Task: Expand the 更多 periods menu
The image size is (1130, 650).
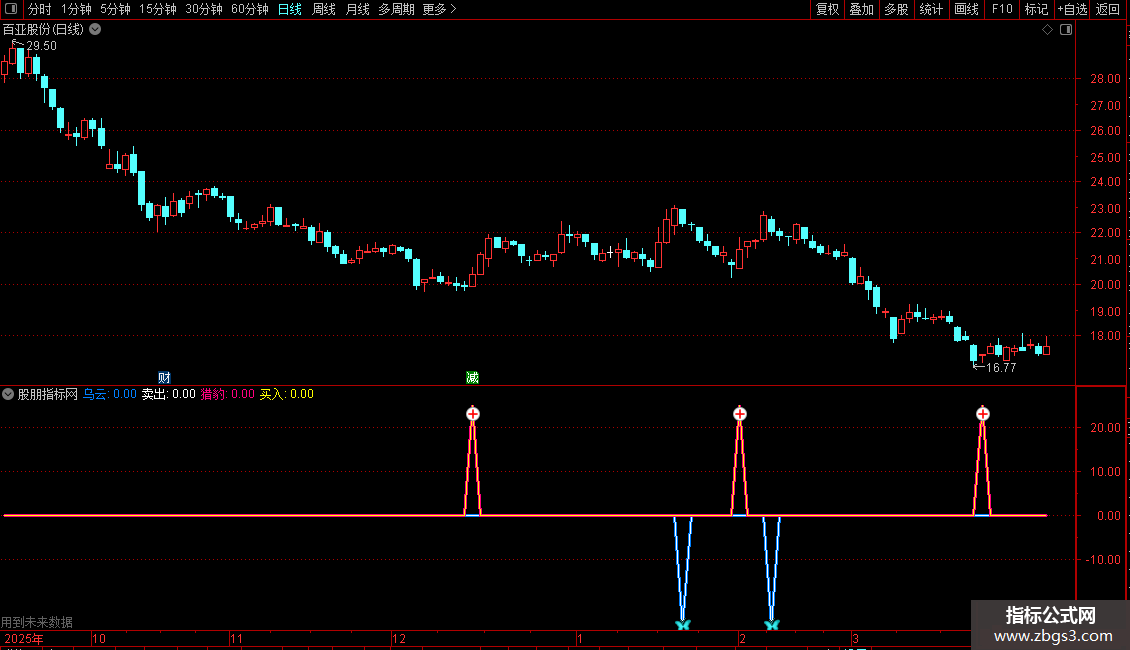Action: [x=439, y=9]
